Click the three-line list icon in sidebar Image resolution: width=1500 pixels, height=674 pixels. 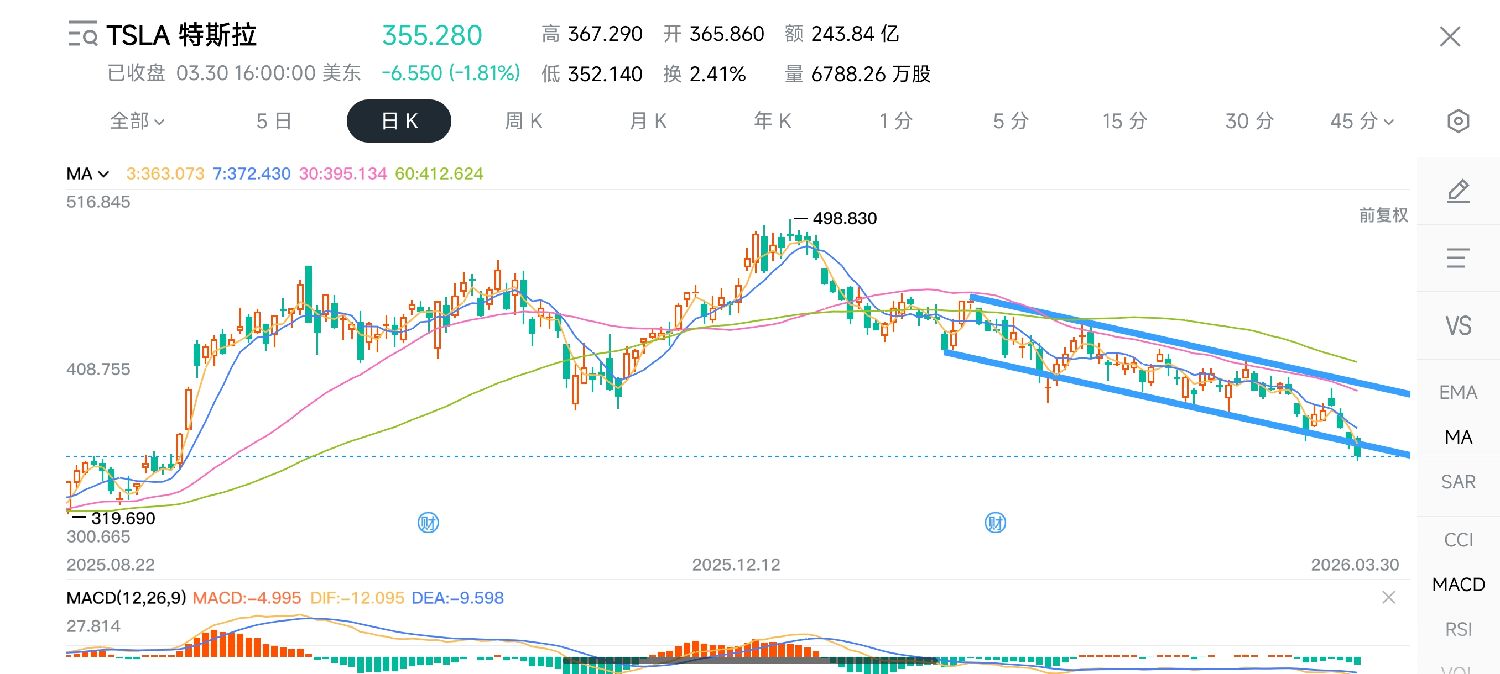point(1458,258)
